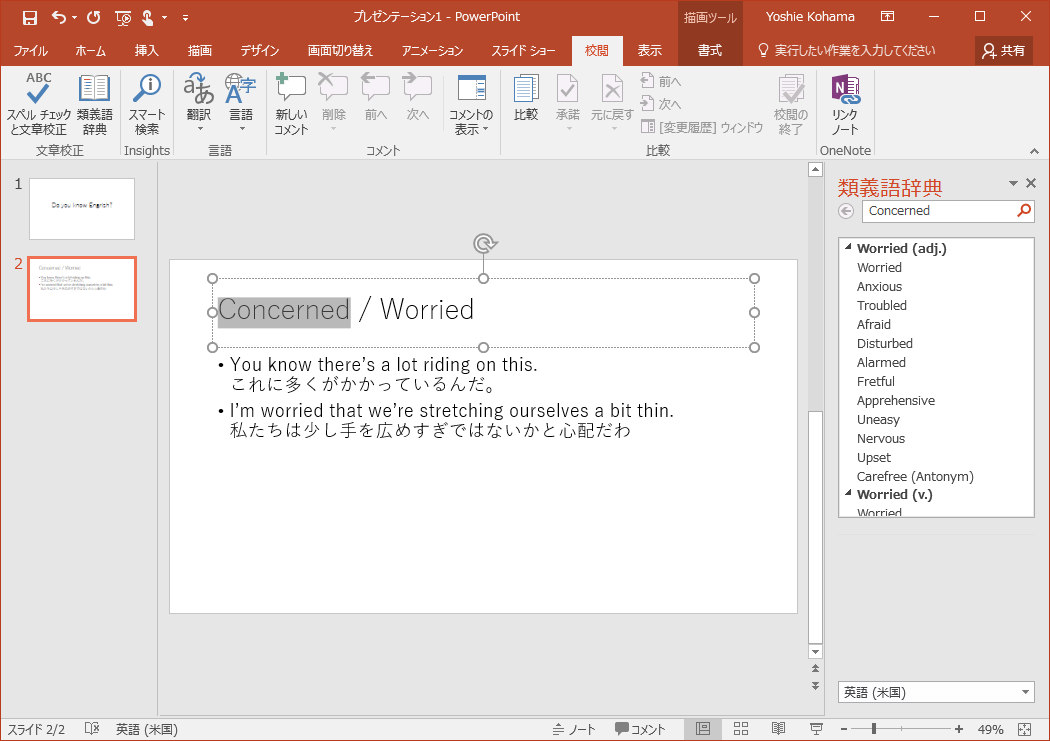This screenshot has height=741, width=1050.
Task: Launch Smart Lookup (スマート検索)
Action: (147, 104)
